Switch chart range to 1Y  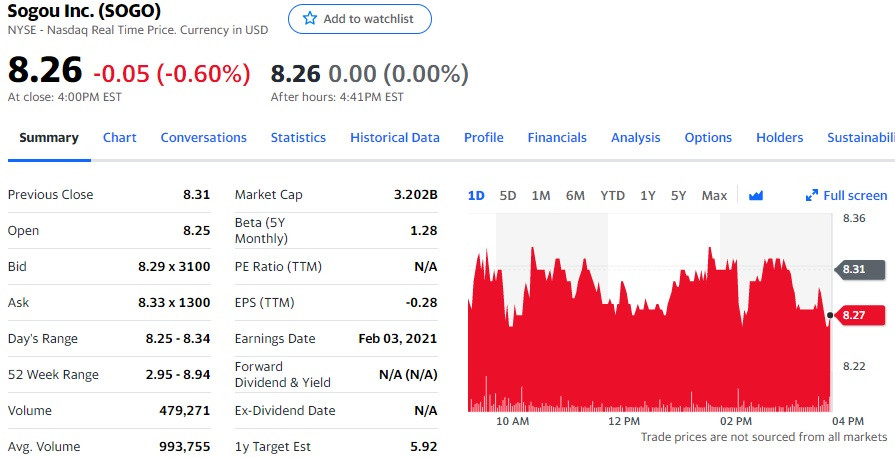click(648, 196)
